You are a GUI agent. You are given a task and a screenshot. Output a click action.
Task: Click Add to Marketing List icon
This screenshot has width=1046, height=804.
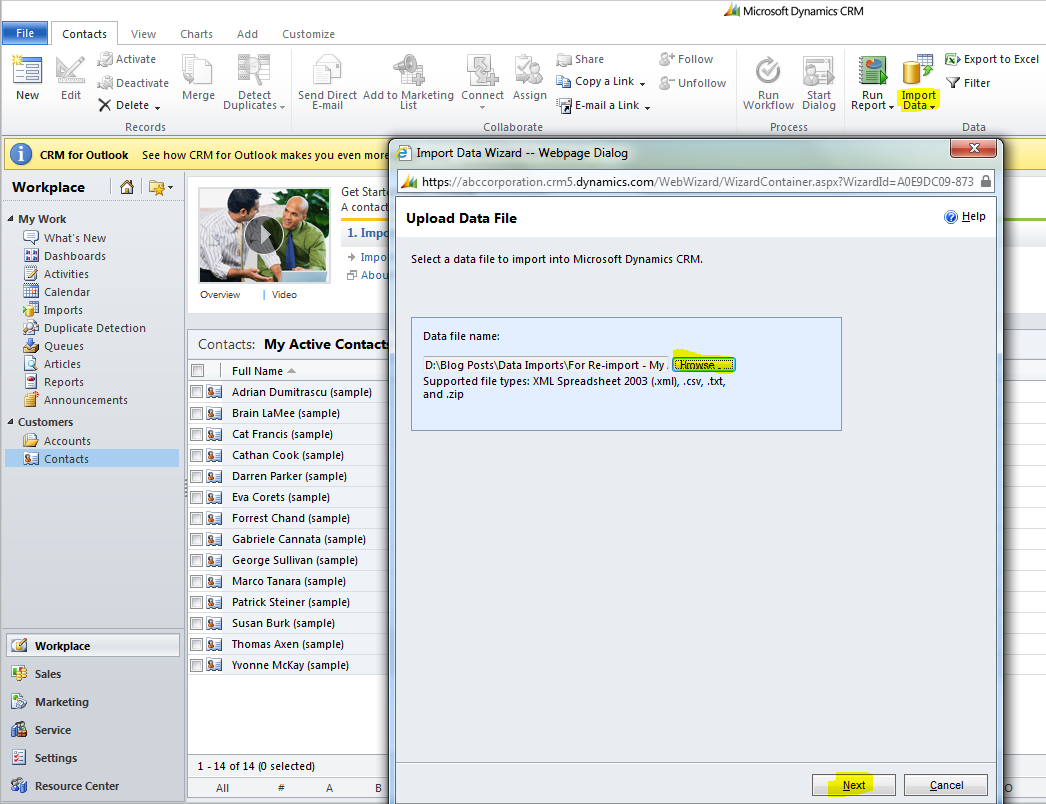(408, 72)
